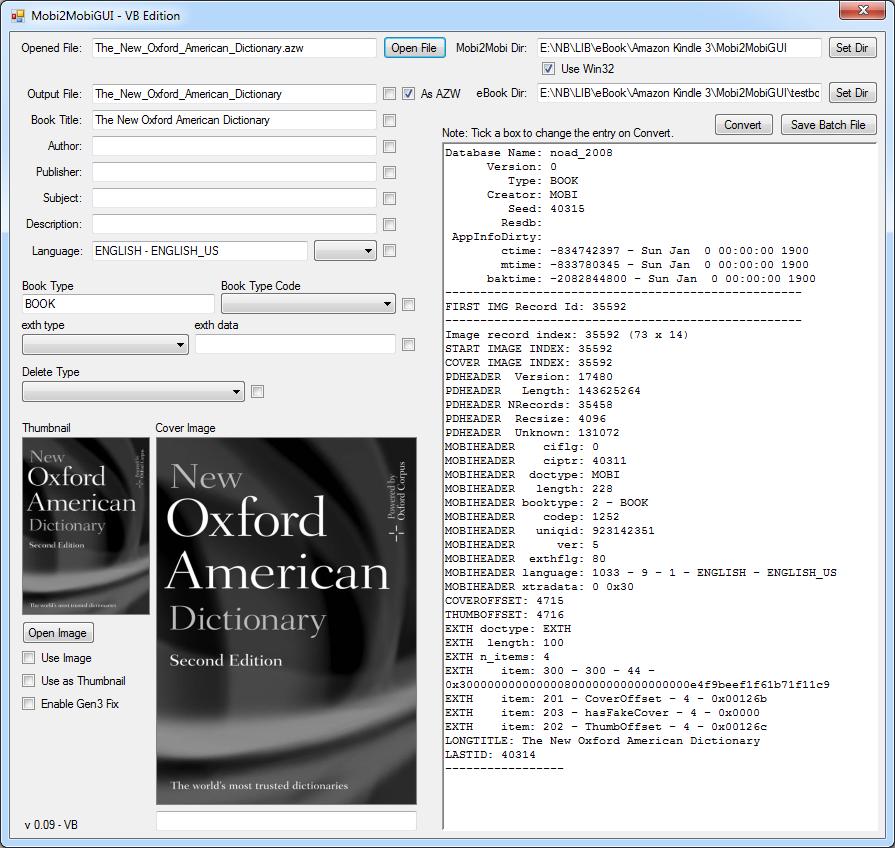
Task: Tick the checkbox next to Book Title
Action: (x=389, y=120)
